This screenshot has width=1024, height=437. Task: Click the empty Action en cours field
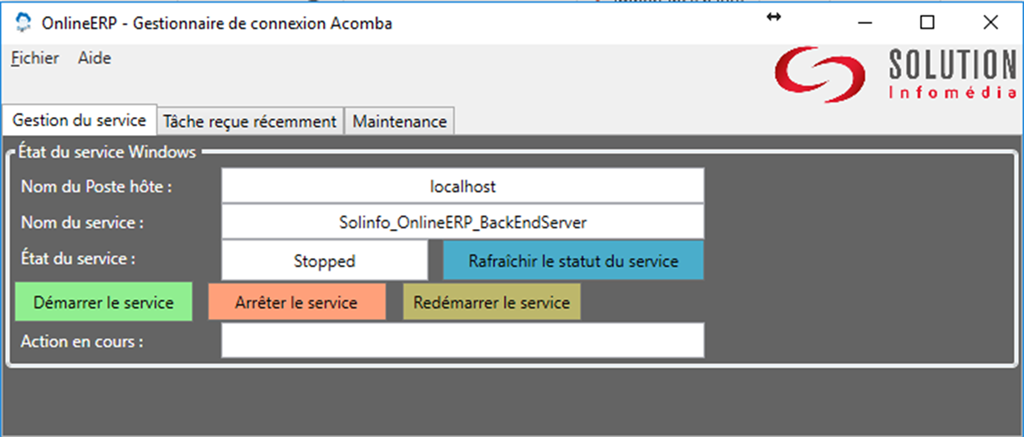[x=463, y=340]
